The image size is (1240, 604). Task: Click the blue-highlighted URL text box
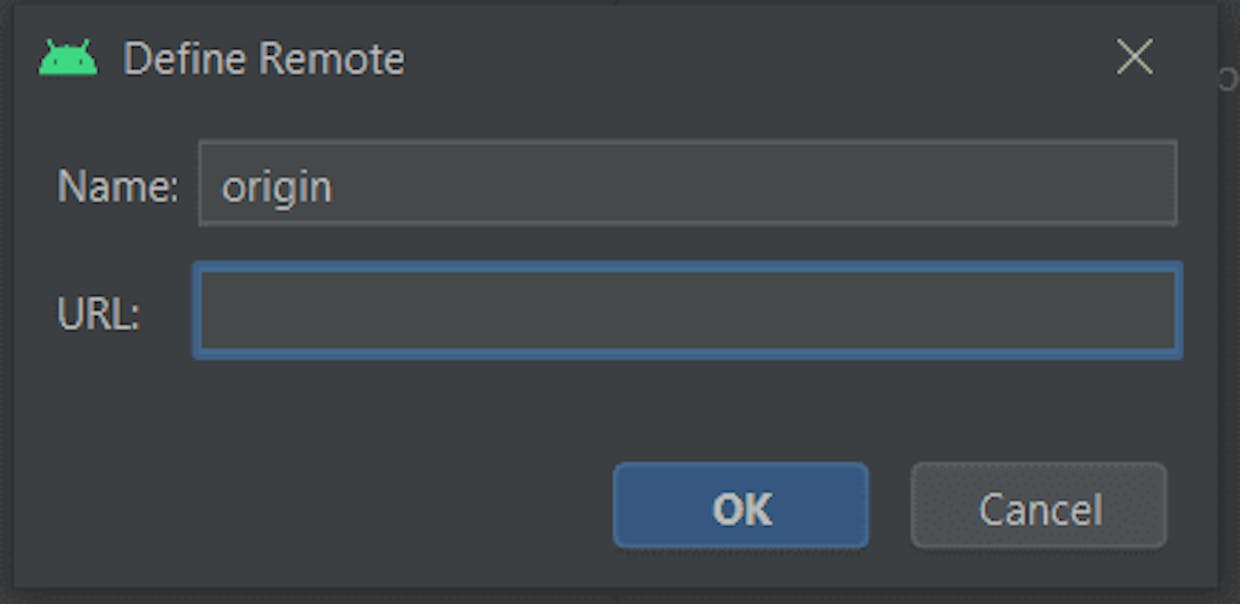688,311
